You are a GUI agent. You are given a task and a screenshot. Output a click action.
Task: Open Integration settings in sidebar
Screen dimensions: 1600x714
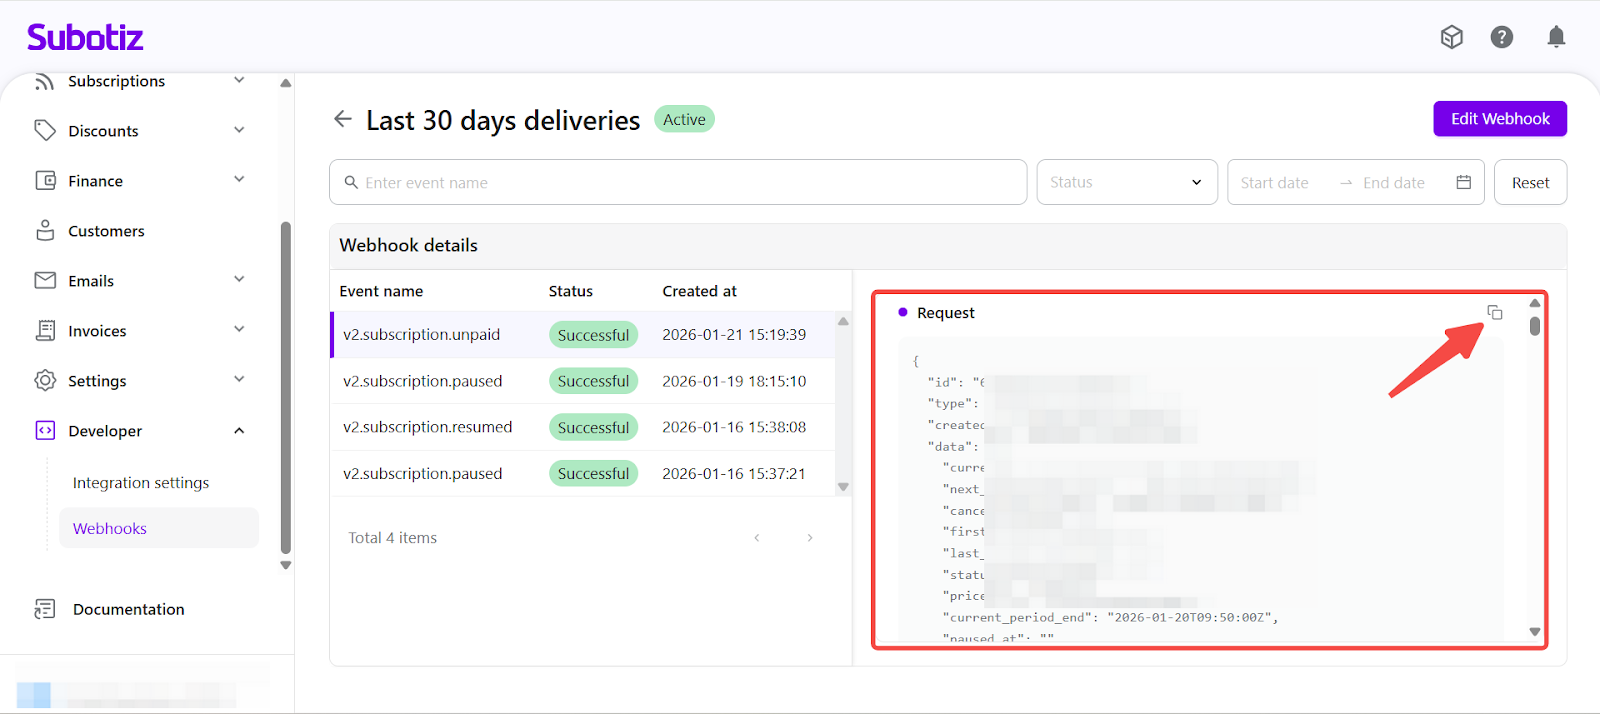(x=141, y=483)
